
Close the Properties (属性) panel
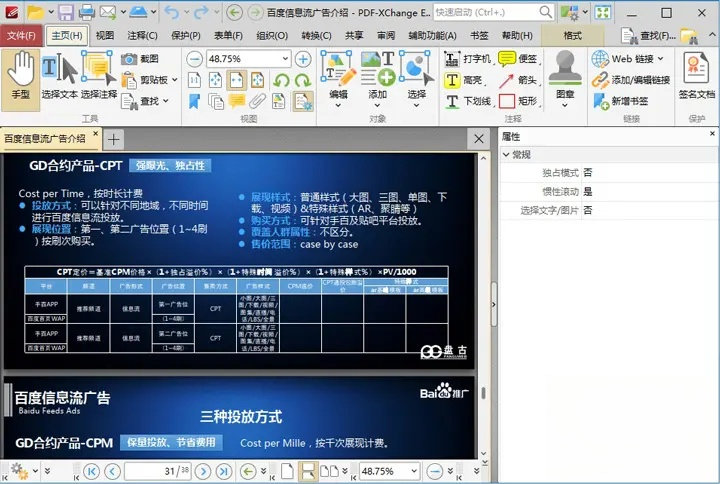712,134
